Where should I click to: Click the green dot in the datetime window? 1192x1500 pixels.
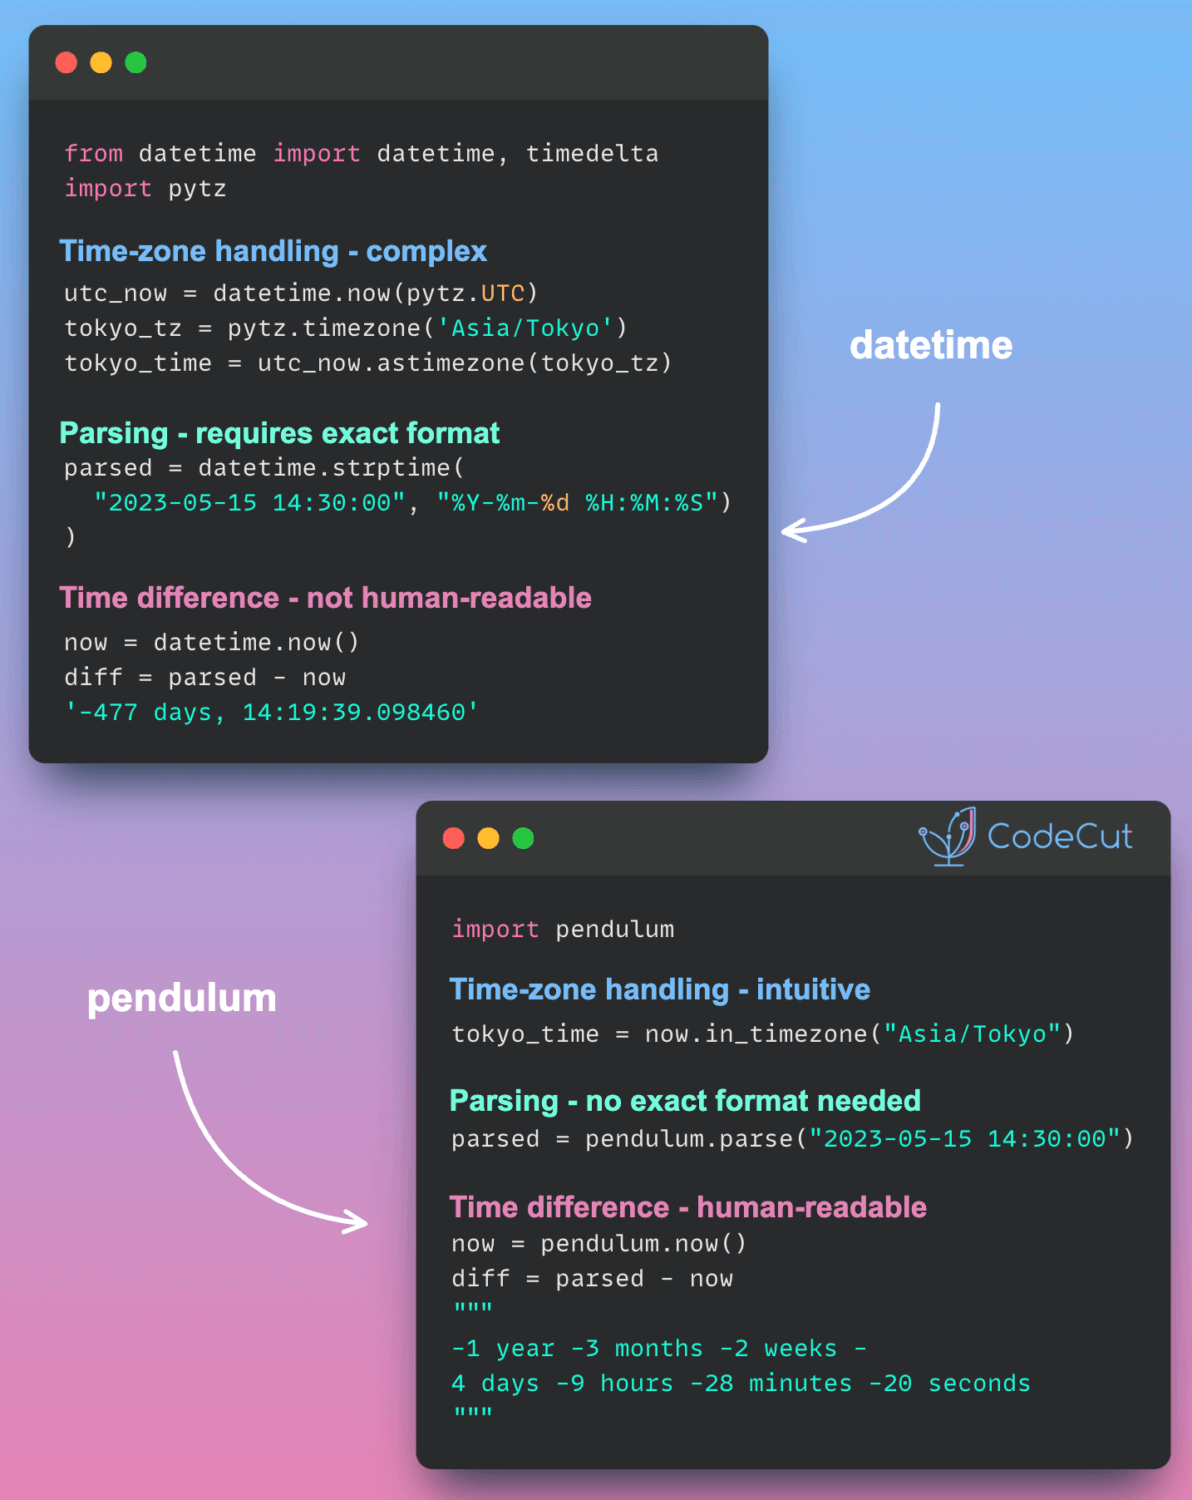click(x=136, y=63)
